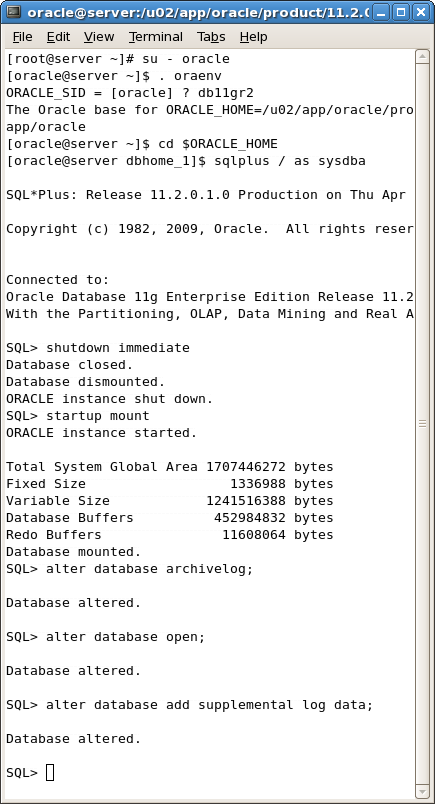Screen dimensions: 435x804
Task: Click the 'alter database archivelog;' line
Action: click(x=130, y=569)
